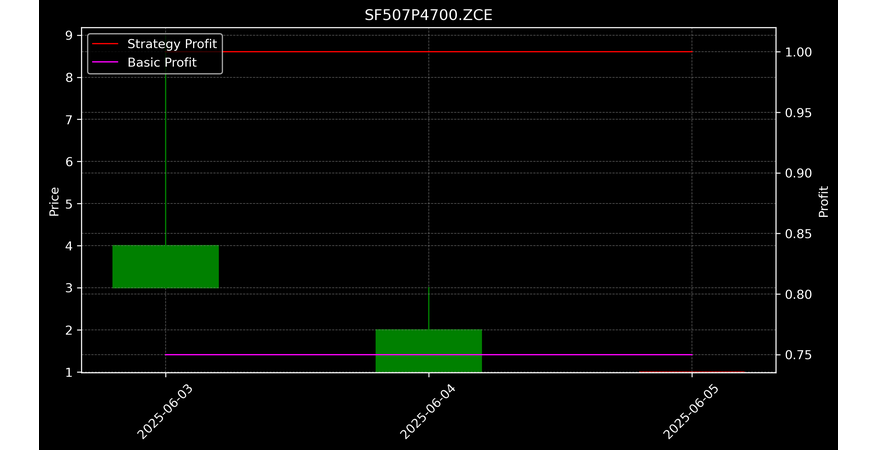
Task: Click the green candlestick body for 2025-06-04
Action: (429, 350)
